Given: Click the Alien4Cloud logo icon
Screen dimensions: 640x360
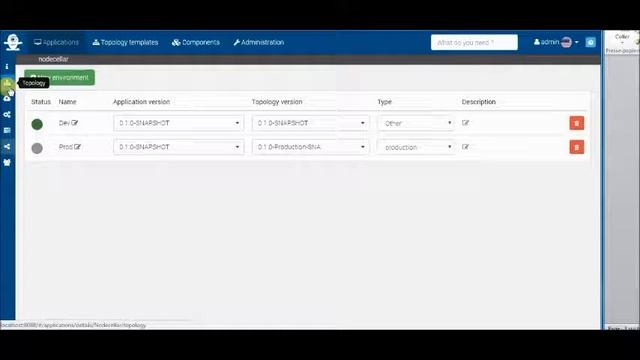Looking at the screenshot, I should tap(13, 42).
